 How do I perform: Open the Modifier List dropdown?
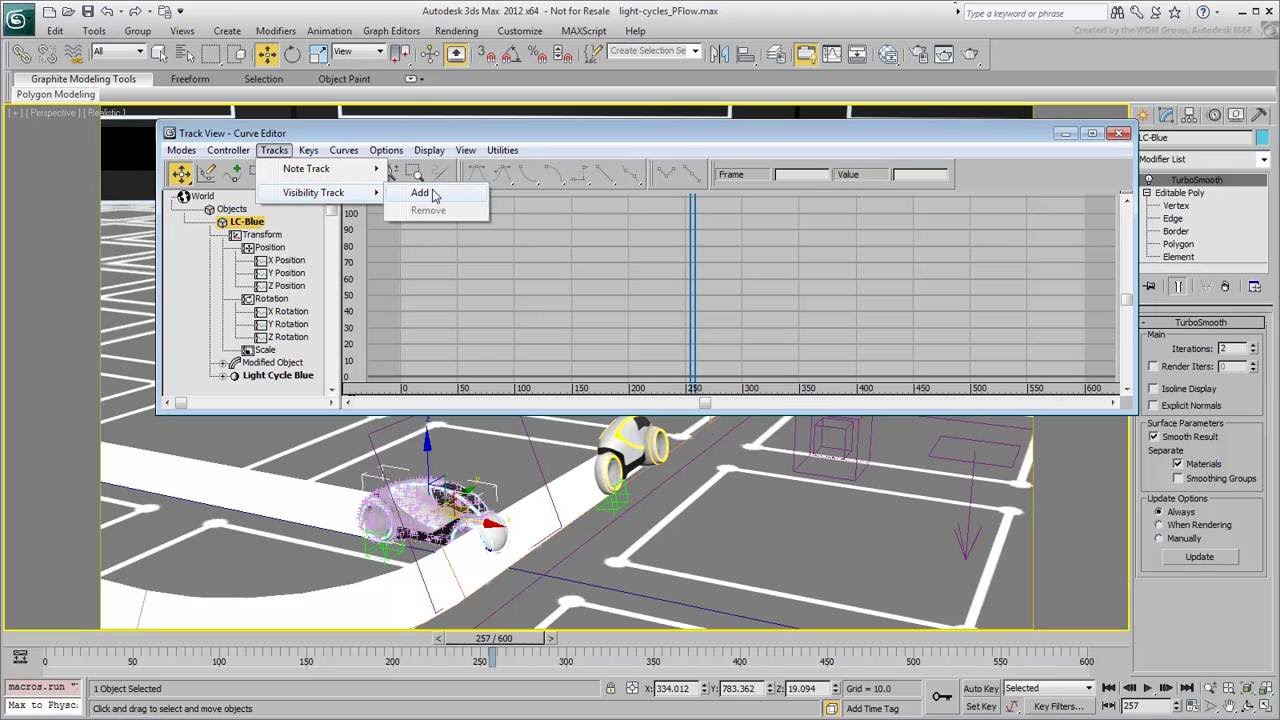(x=1203, y=159)
